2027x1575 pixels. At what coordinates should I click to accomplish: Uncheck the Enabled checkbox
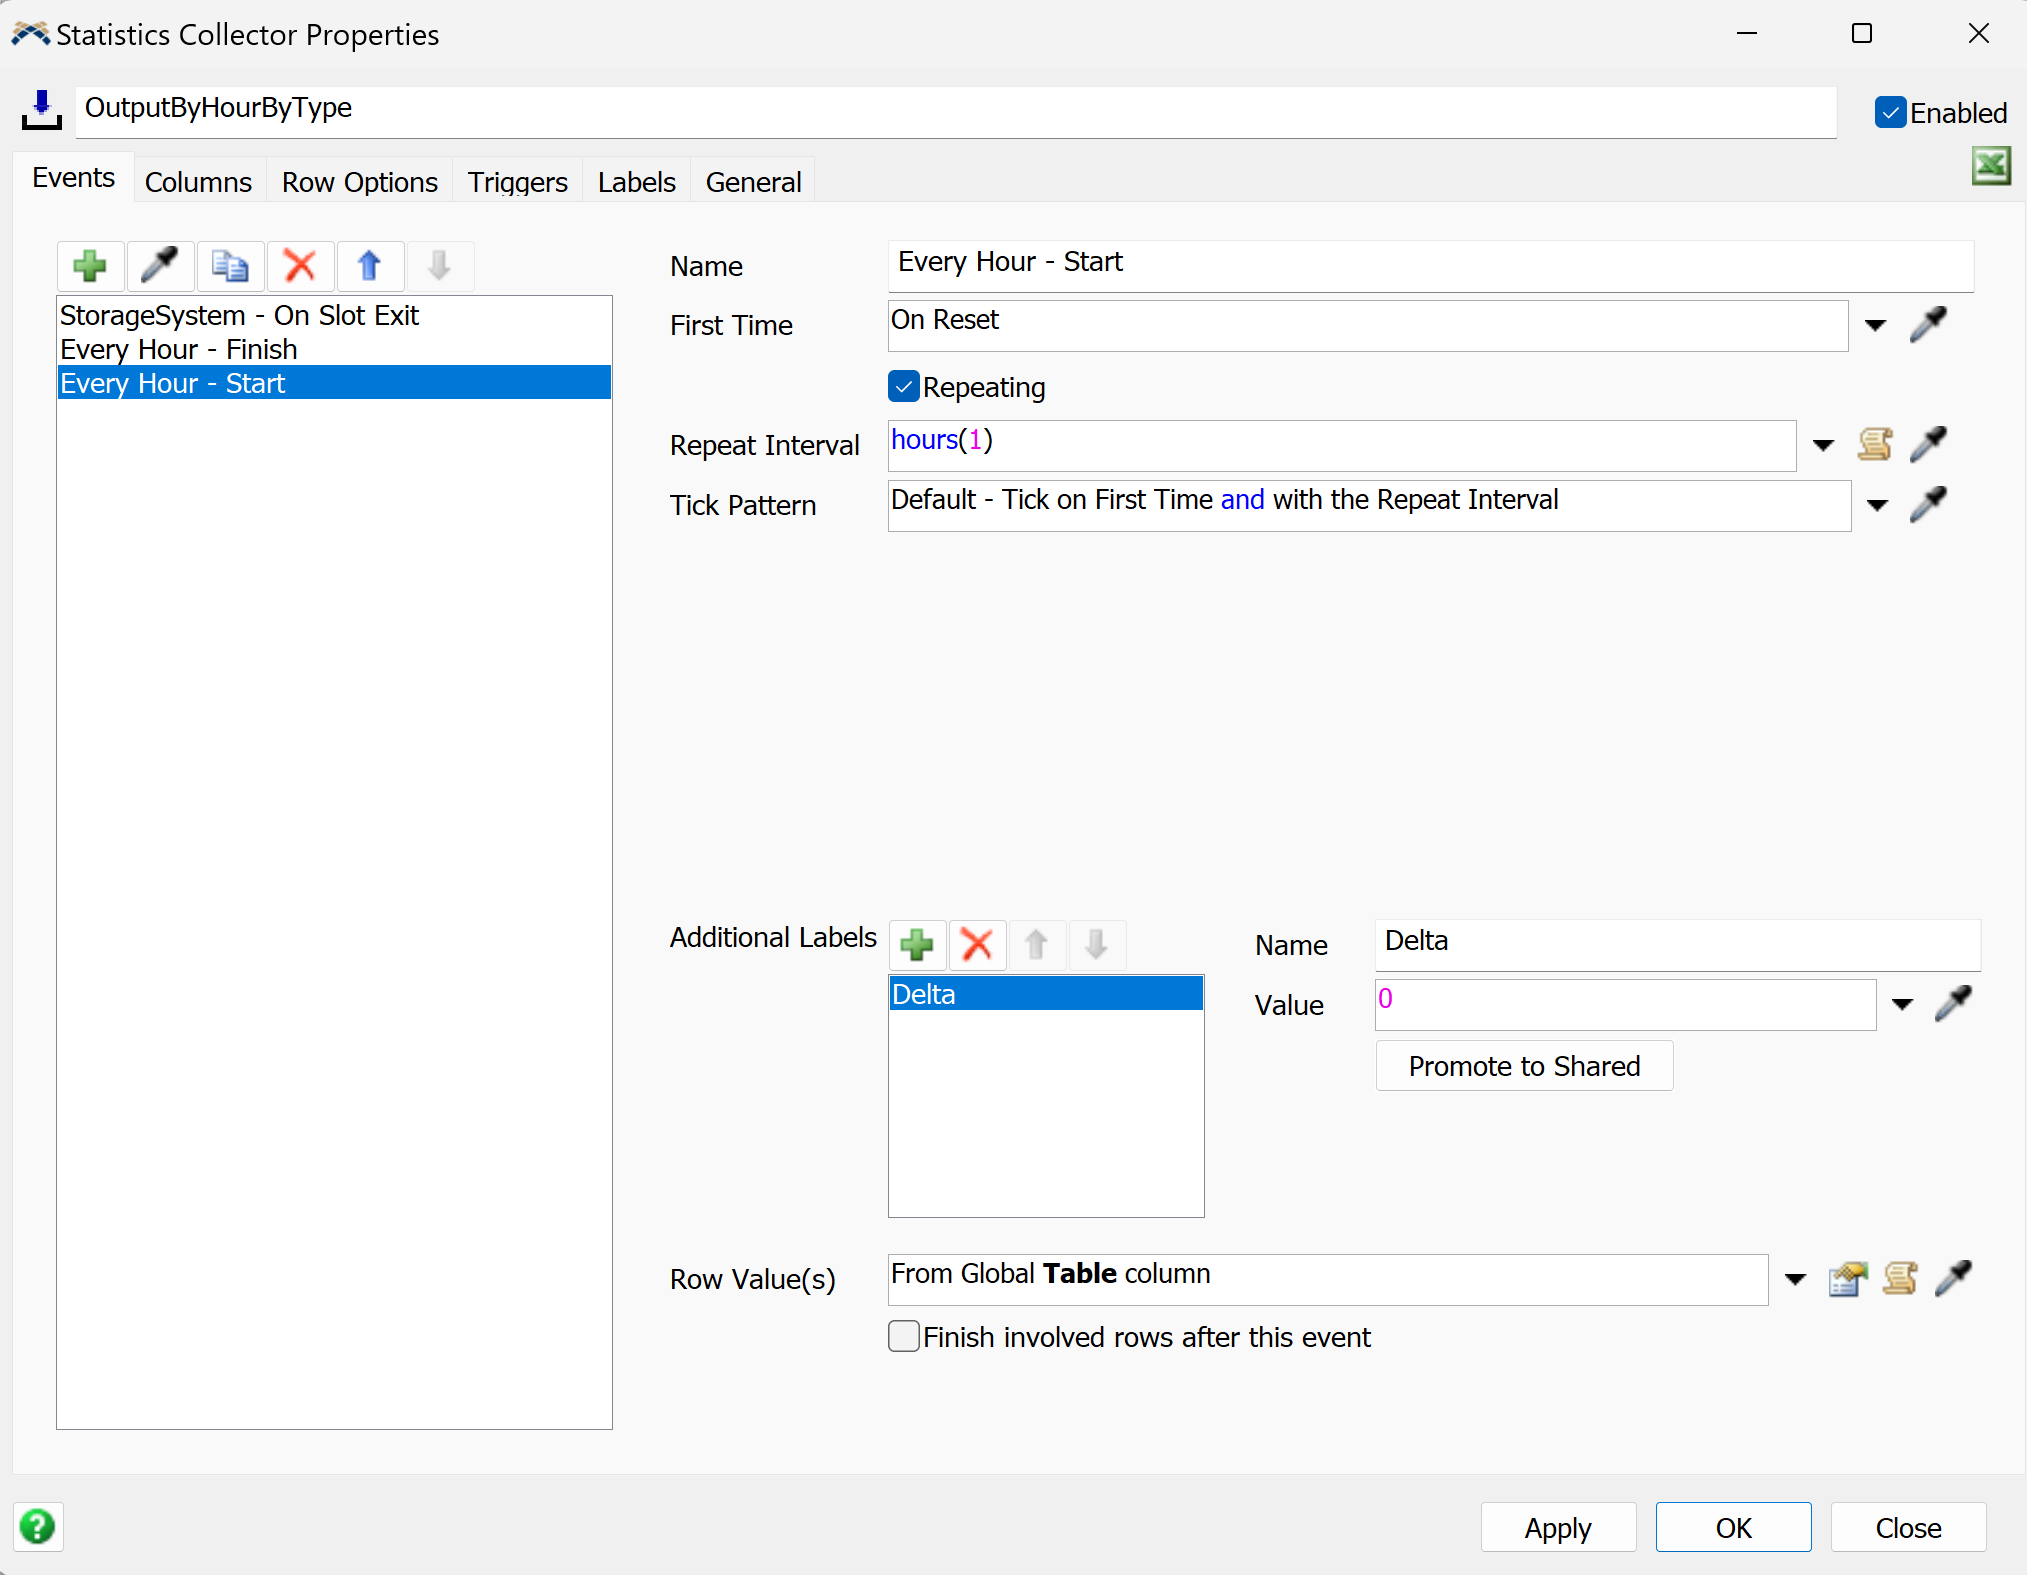click(1889, 113)
